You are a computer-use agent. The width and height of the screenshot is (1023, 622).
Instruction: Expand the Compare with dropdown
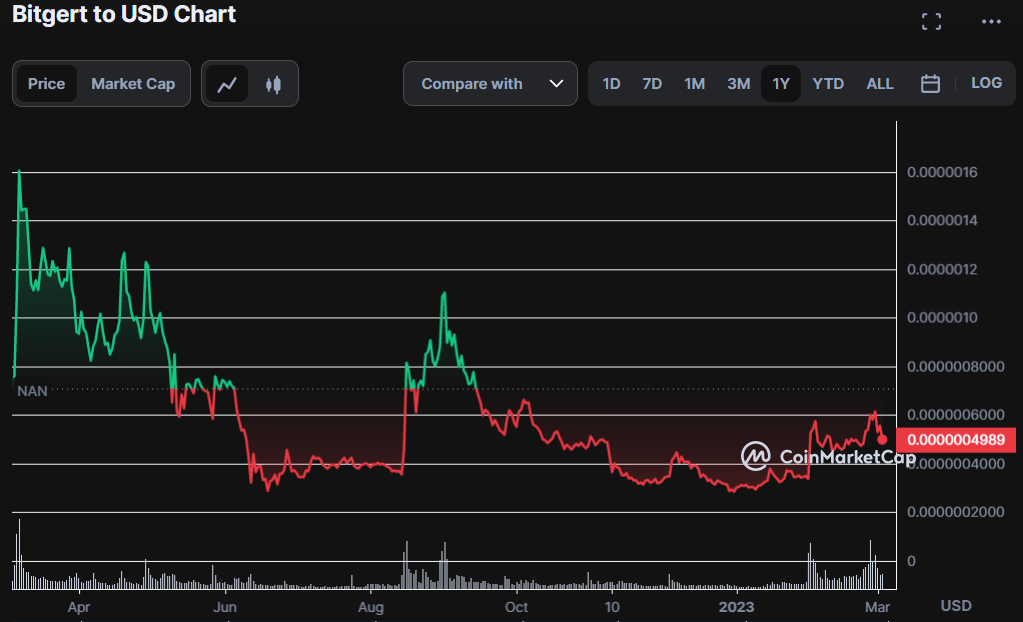tap(491, 84)
